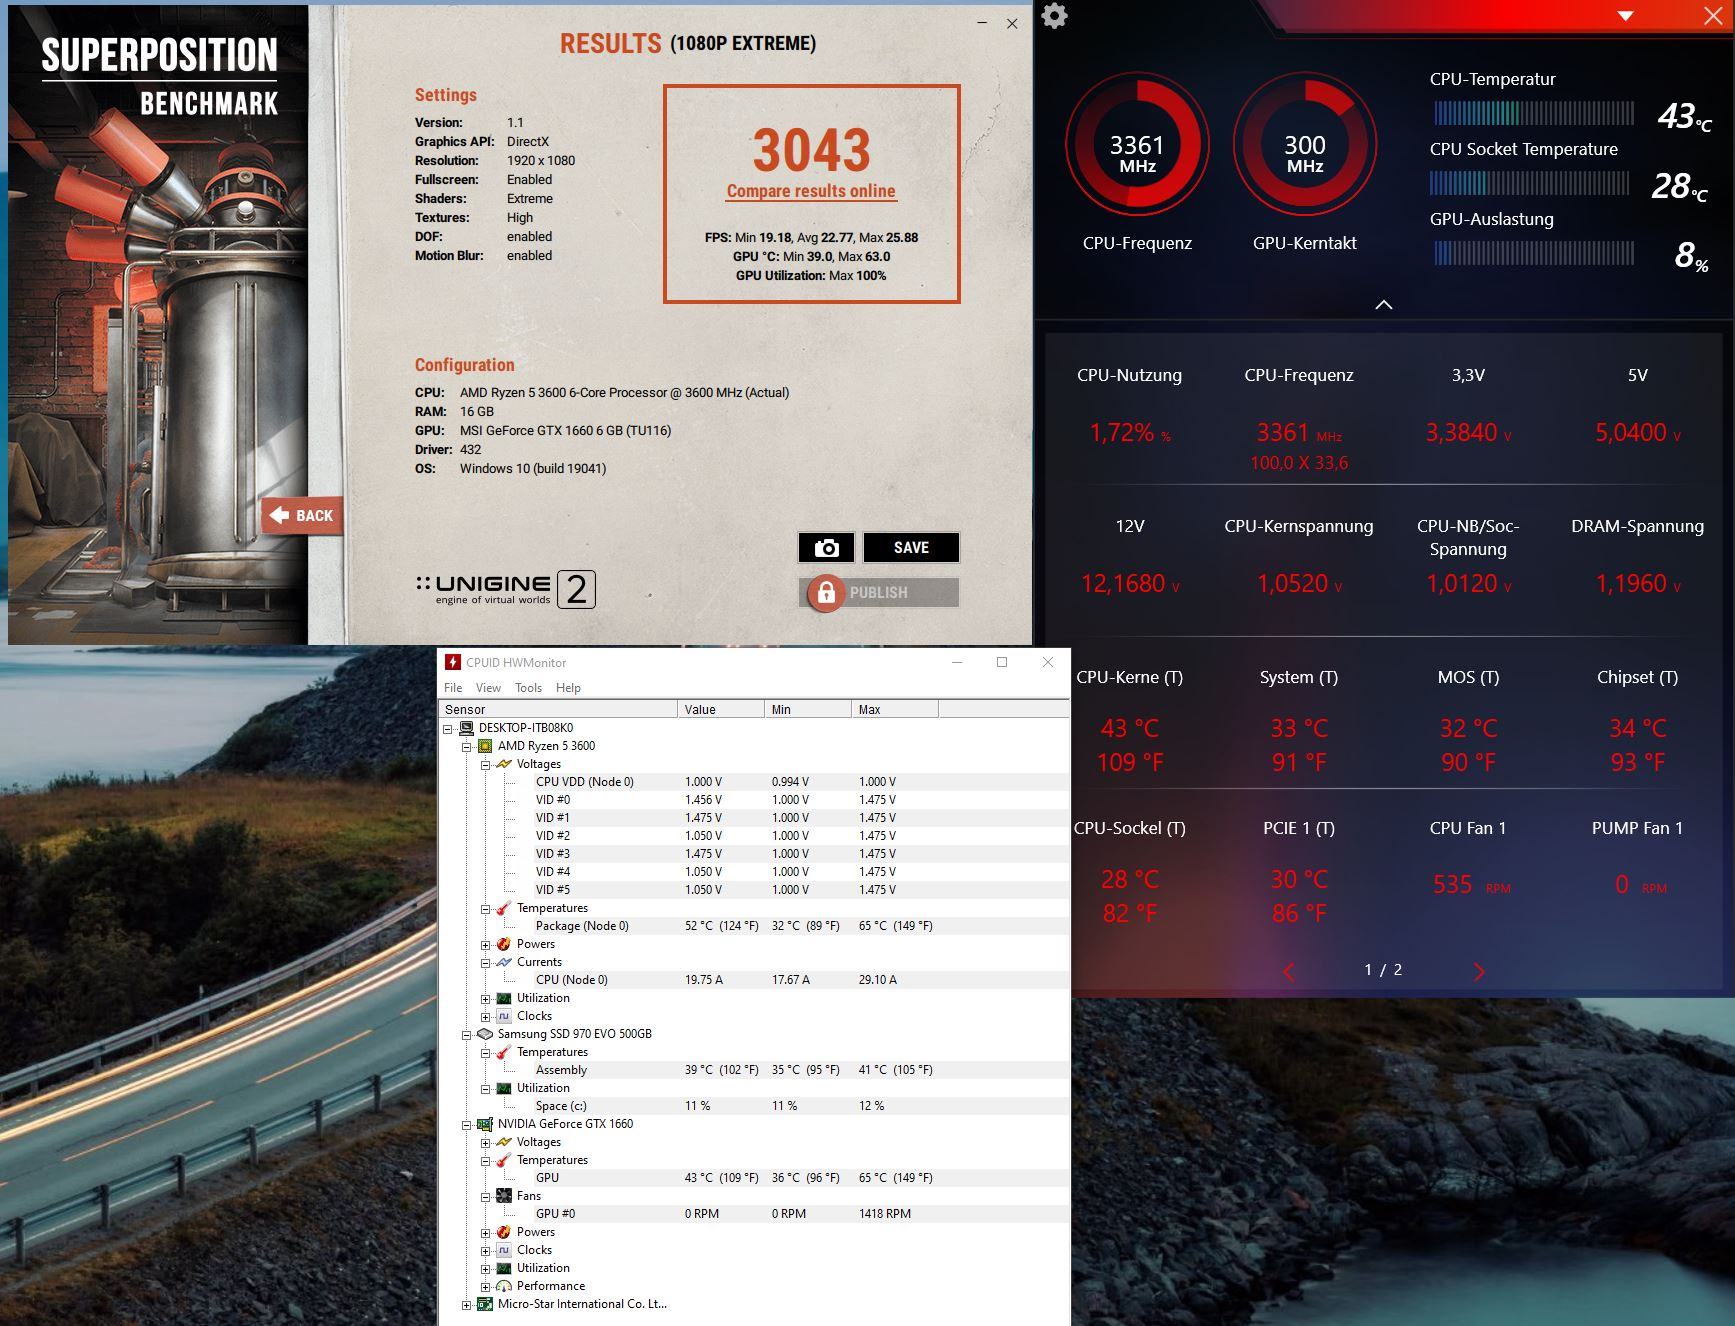Click the PUBLISH button
Viewport: 1735px width, 1326px height.
pos(879,593)
